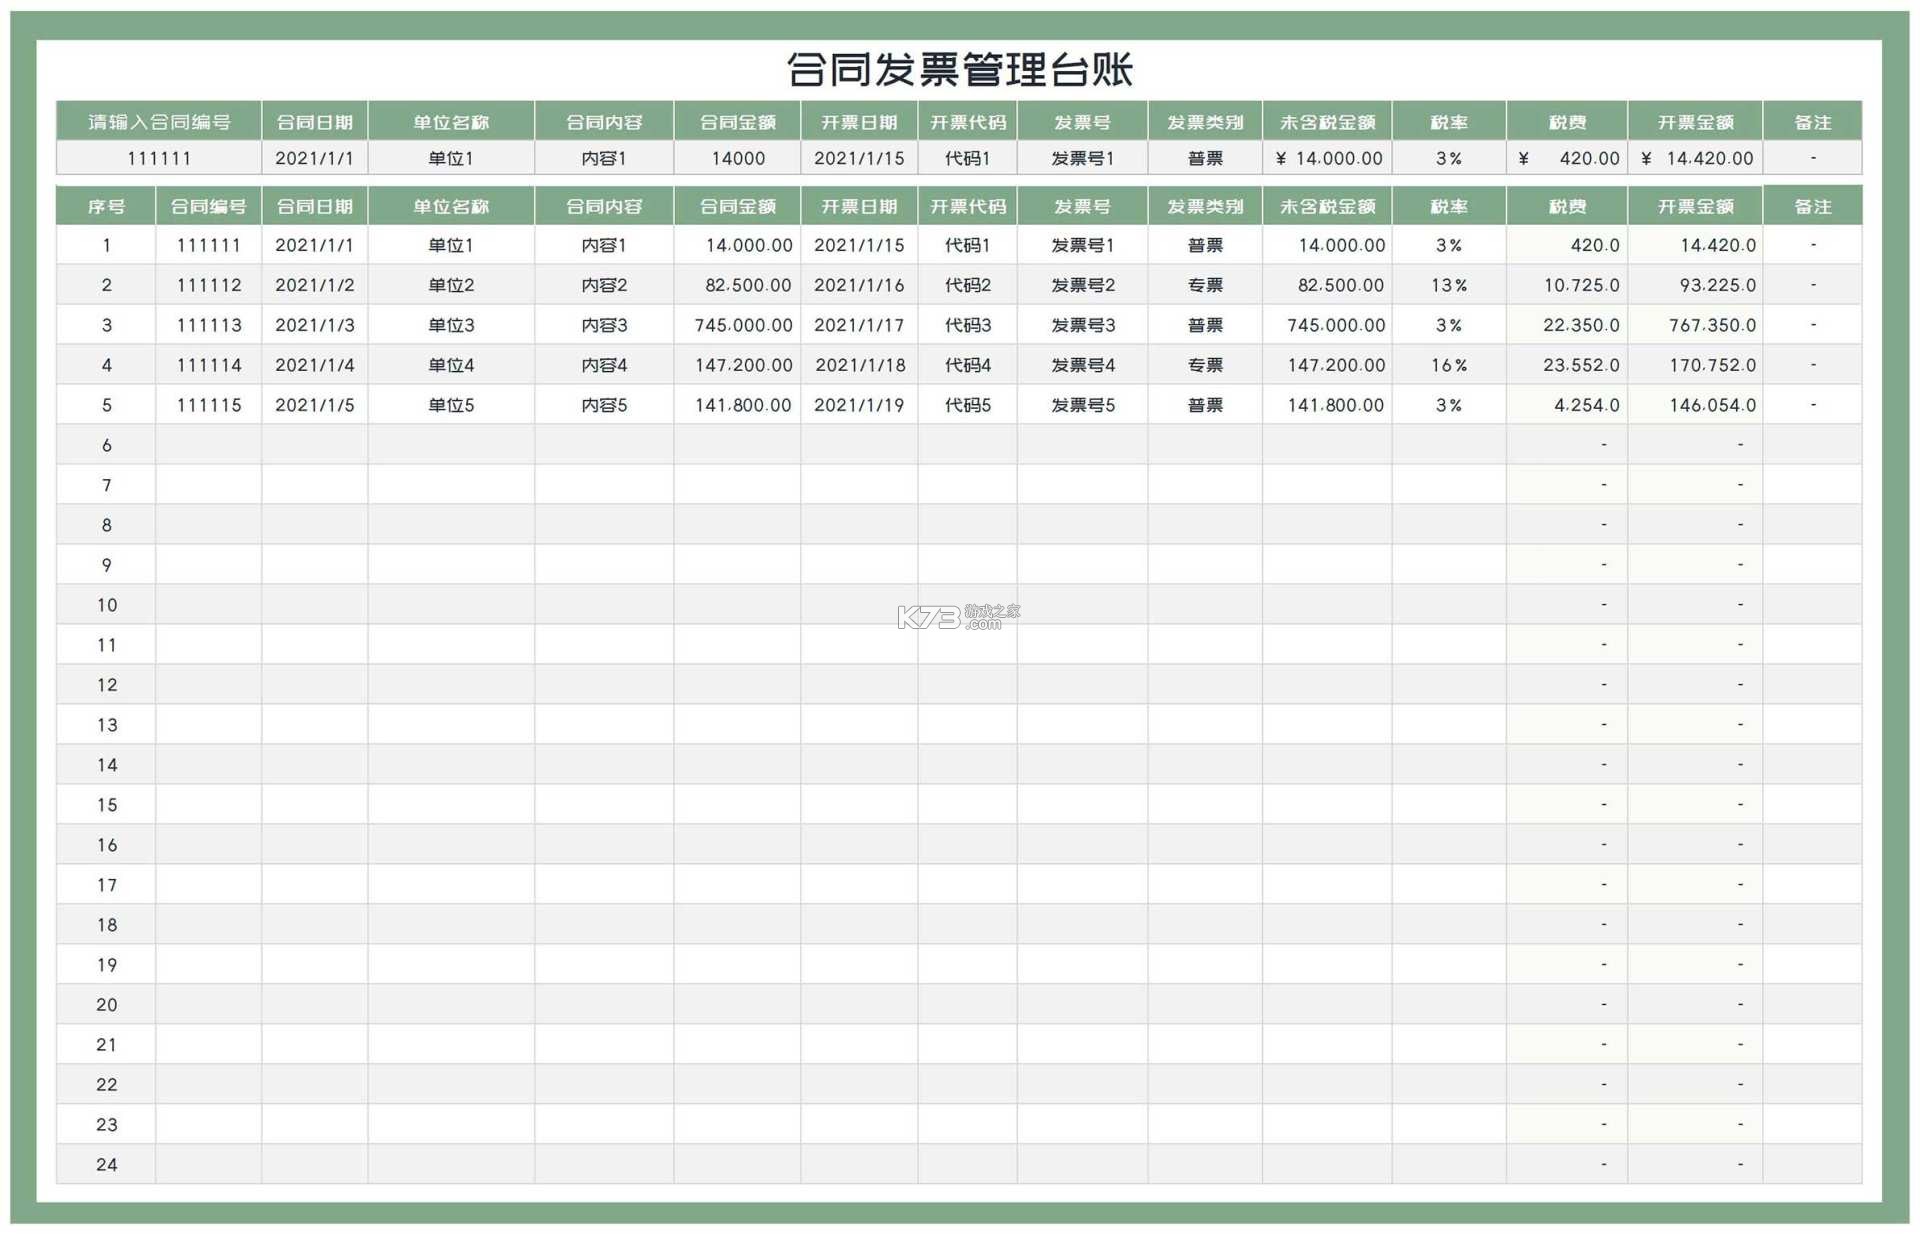
Task: Click invoice type 普票 in row 5
Action: (1205, 405)
